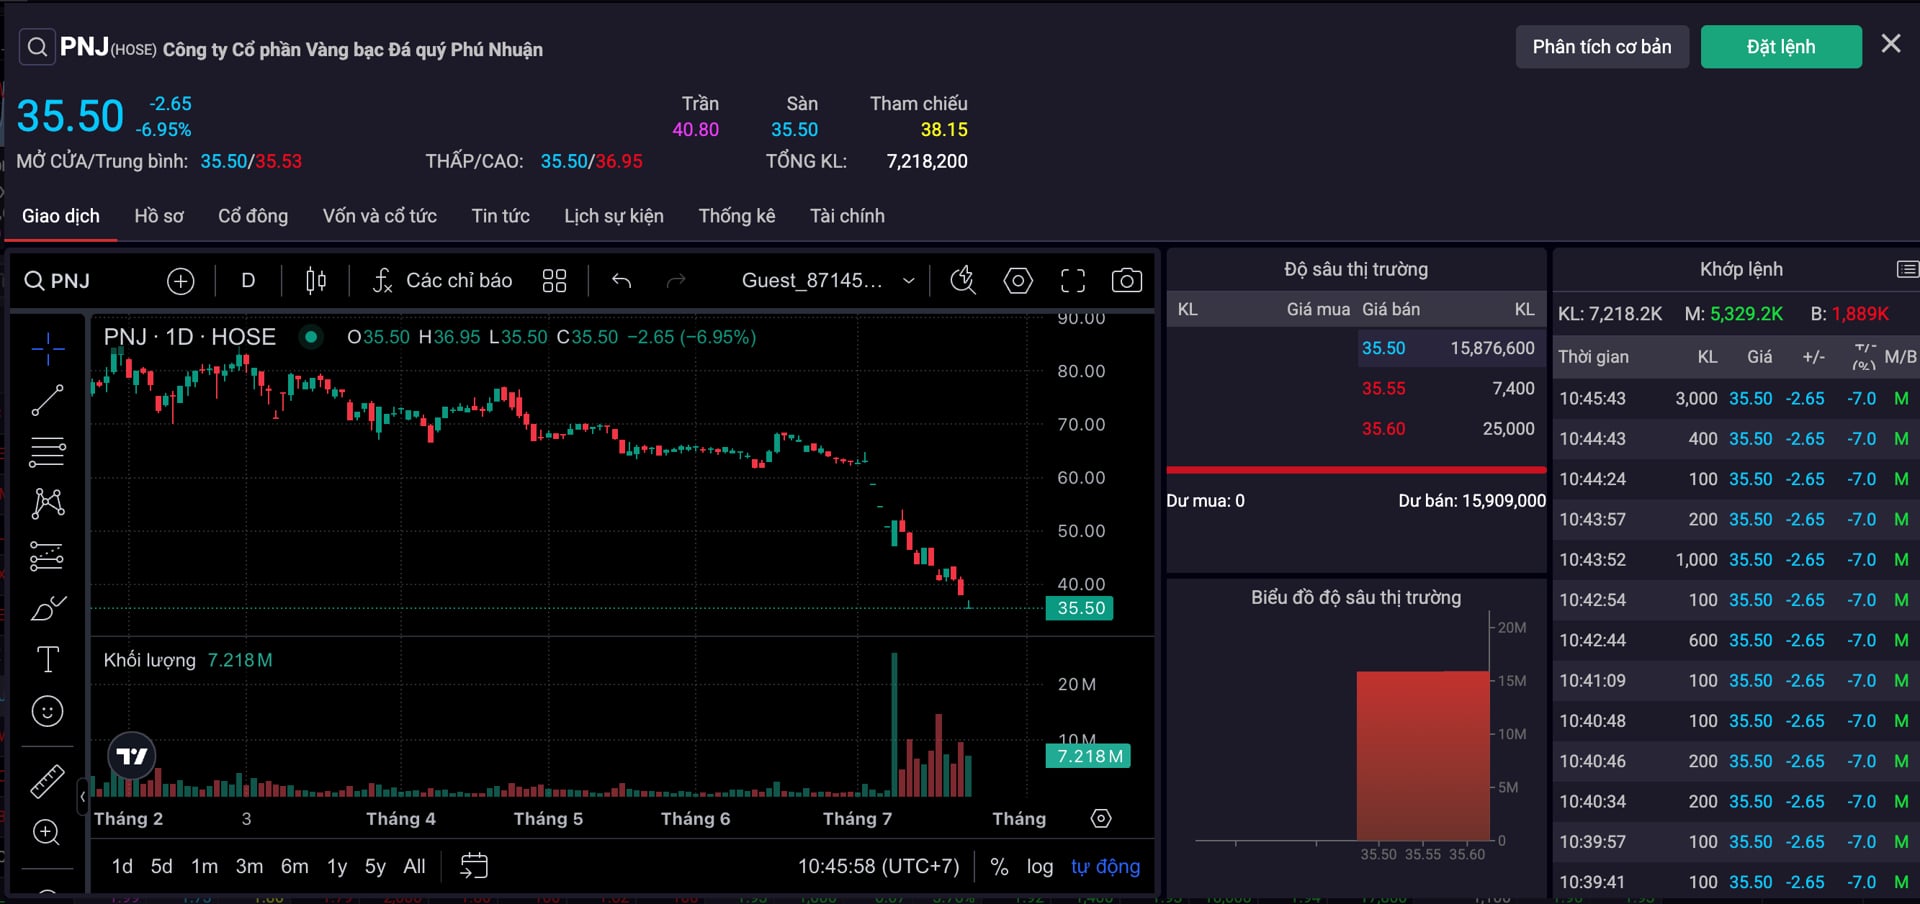Select the trend line drawing tool
1920x904 pixels.
click(47, 400)
